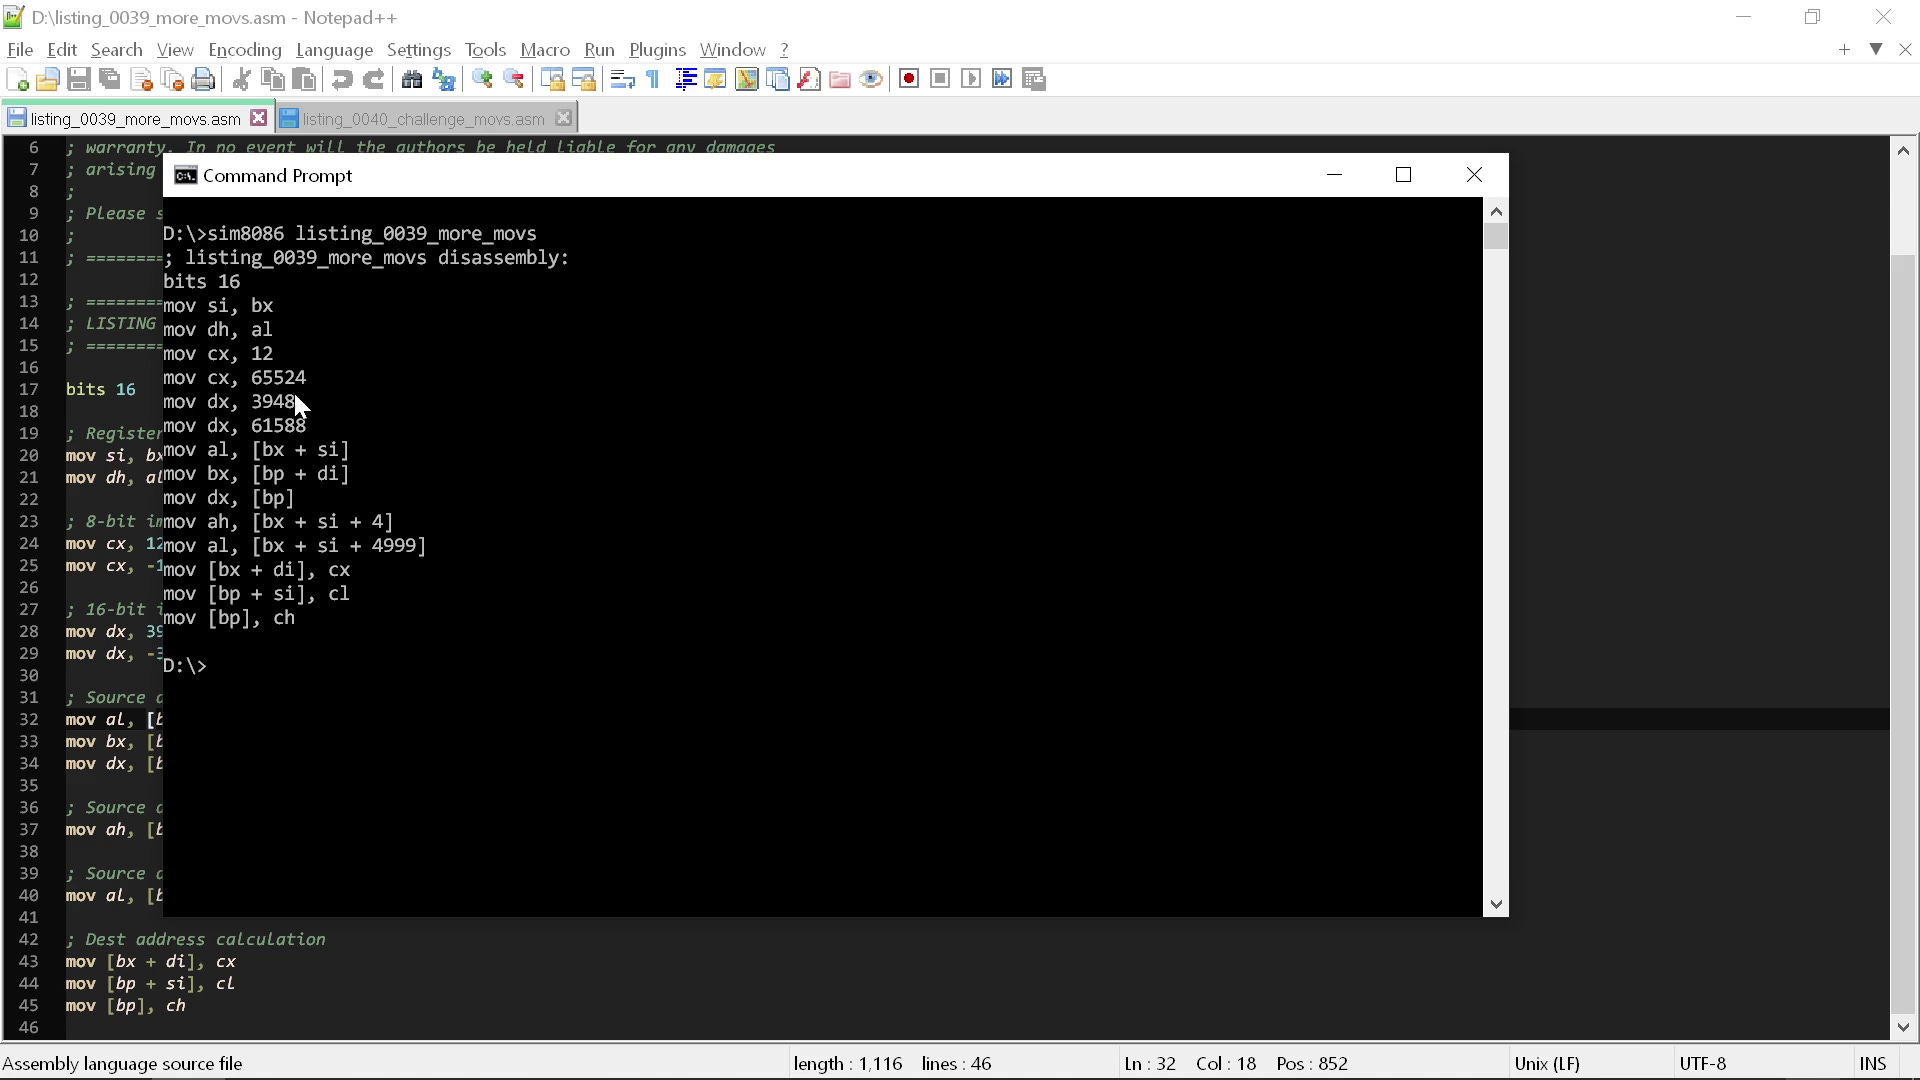Start macro recording with the red dot
The width and height of the screenshot is (1920, 1080).
[908, 79]
